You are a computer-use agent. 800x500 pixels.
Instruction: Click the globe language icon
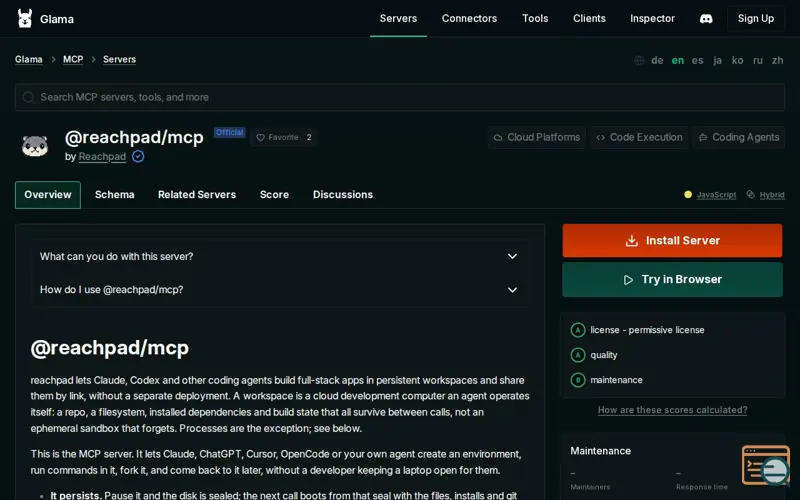point(639,60)
